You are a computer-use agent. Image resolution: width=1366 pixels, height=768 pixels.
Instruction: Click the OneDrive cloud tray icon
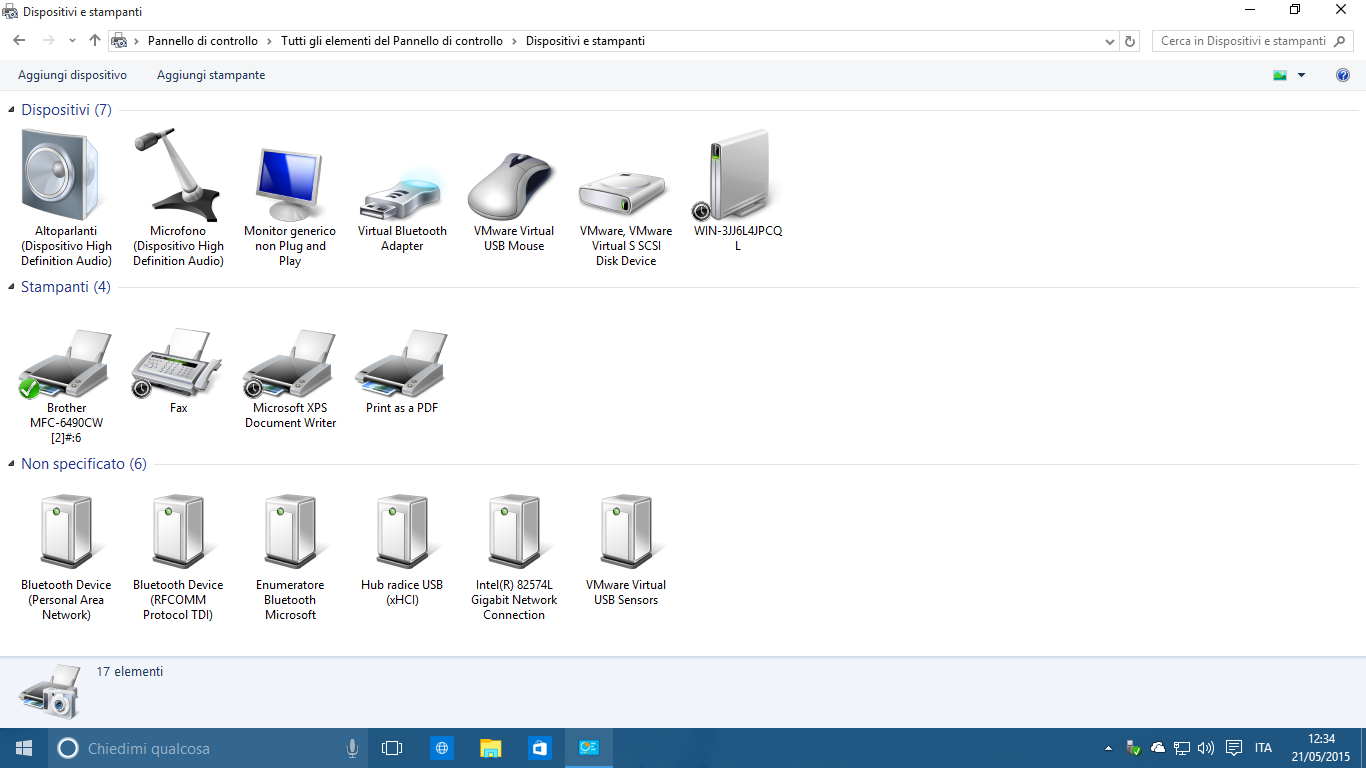1158,748
